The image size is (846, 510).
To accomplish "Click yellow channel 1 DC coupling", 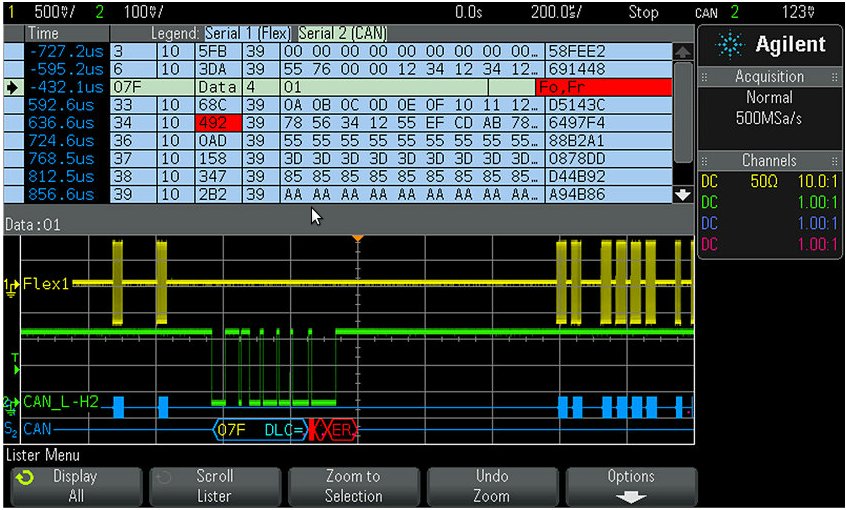I will click(x=709, y=182).
